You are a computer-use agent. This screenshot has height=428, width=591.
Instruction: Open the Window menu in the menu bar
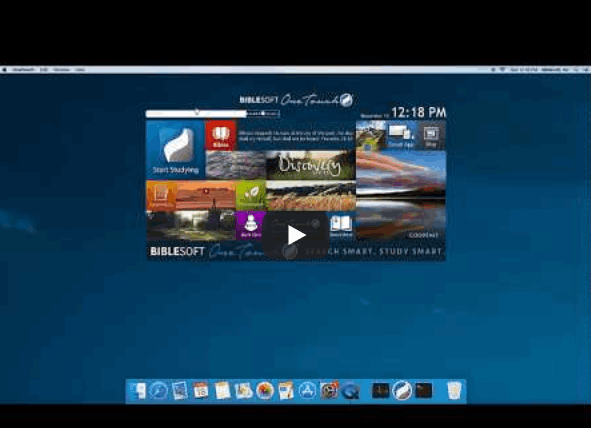coord(61,70)
